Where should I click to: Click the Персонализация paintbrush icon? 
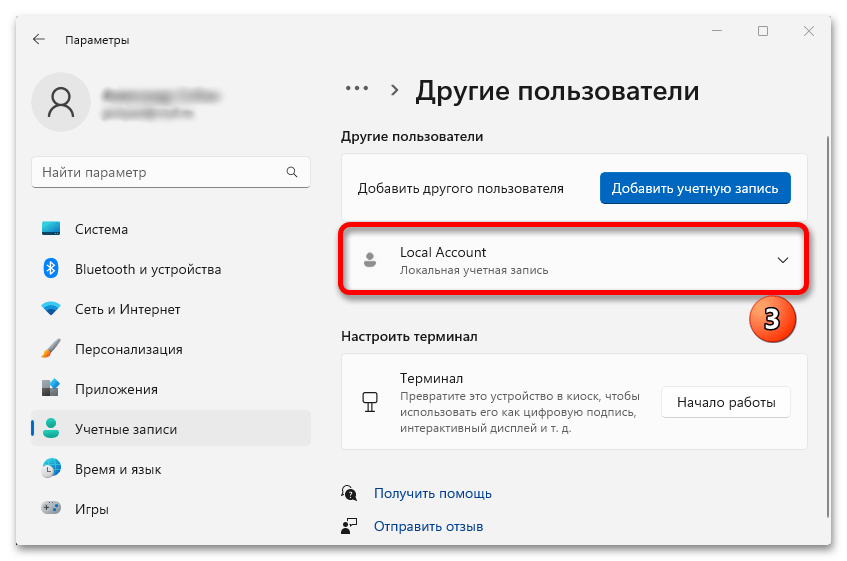pos(51,349)
